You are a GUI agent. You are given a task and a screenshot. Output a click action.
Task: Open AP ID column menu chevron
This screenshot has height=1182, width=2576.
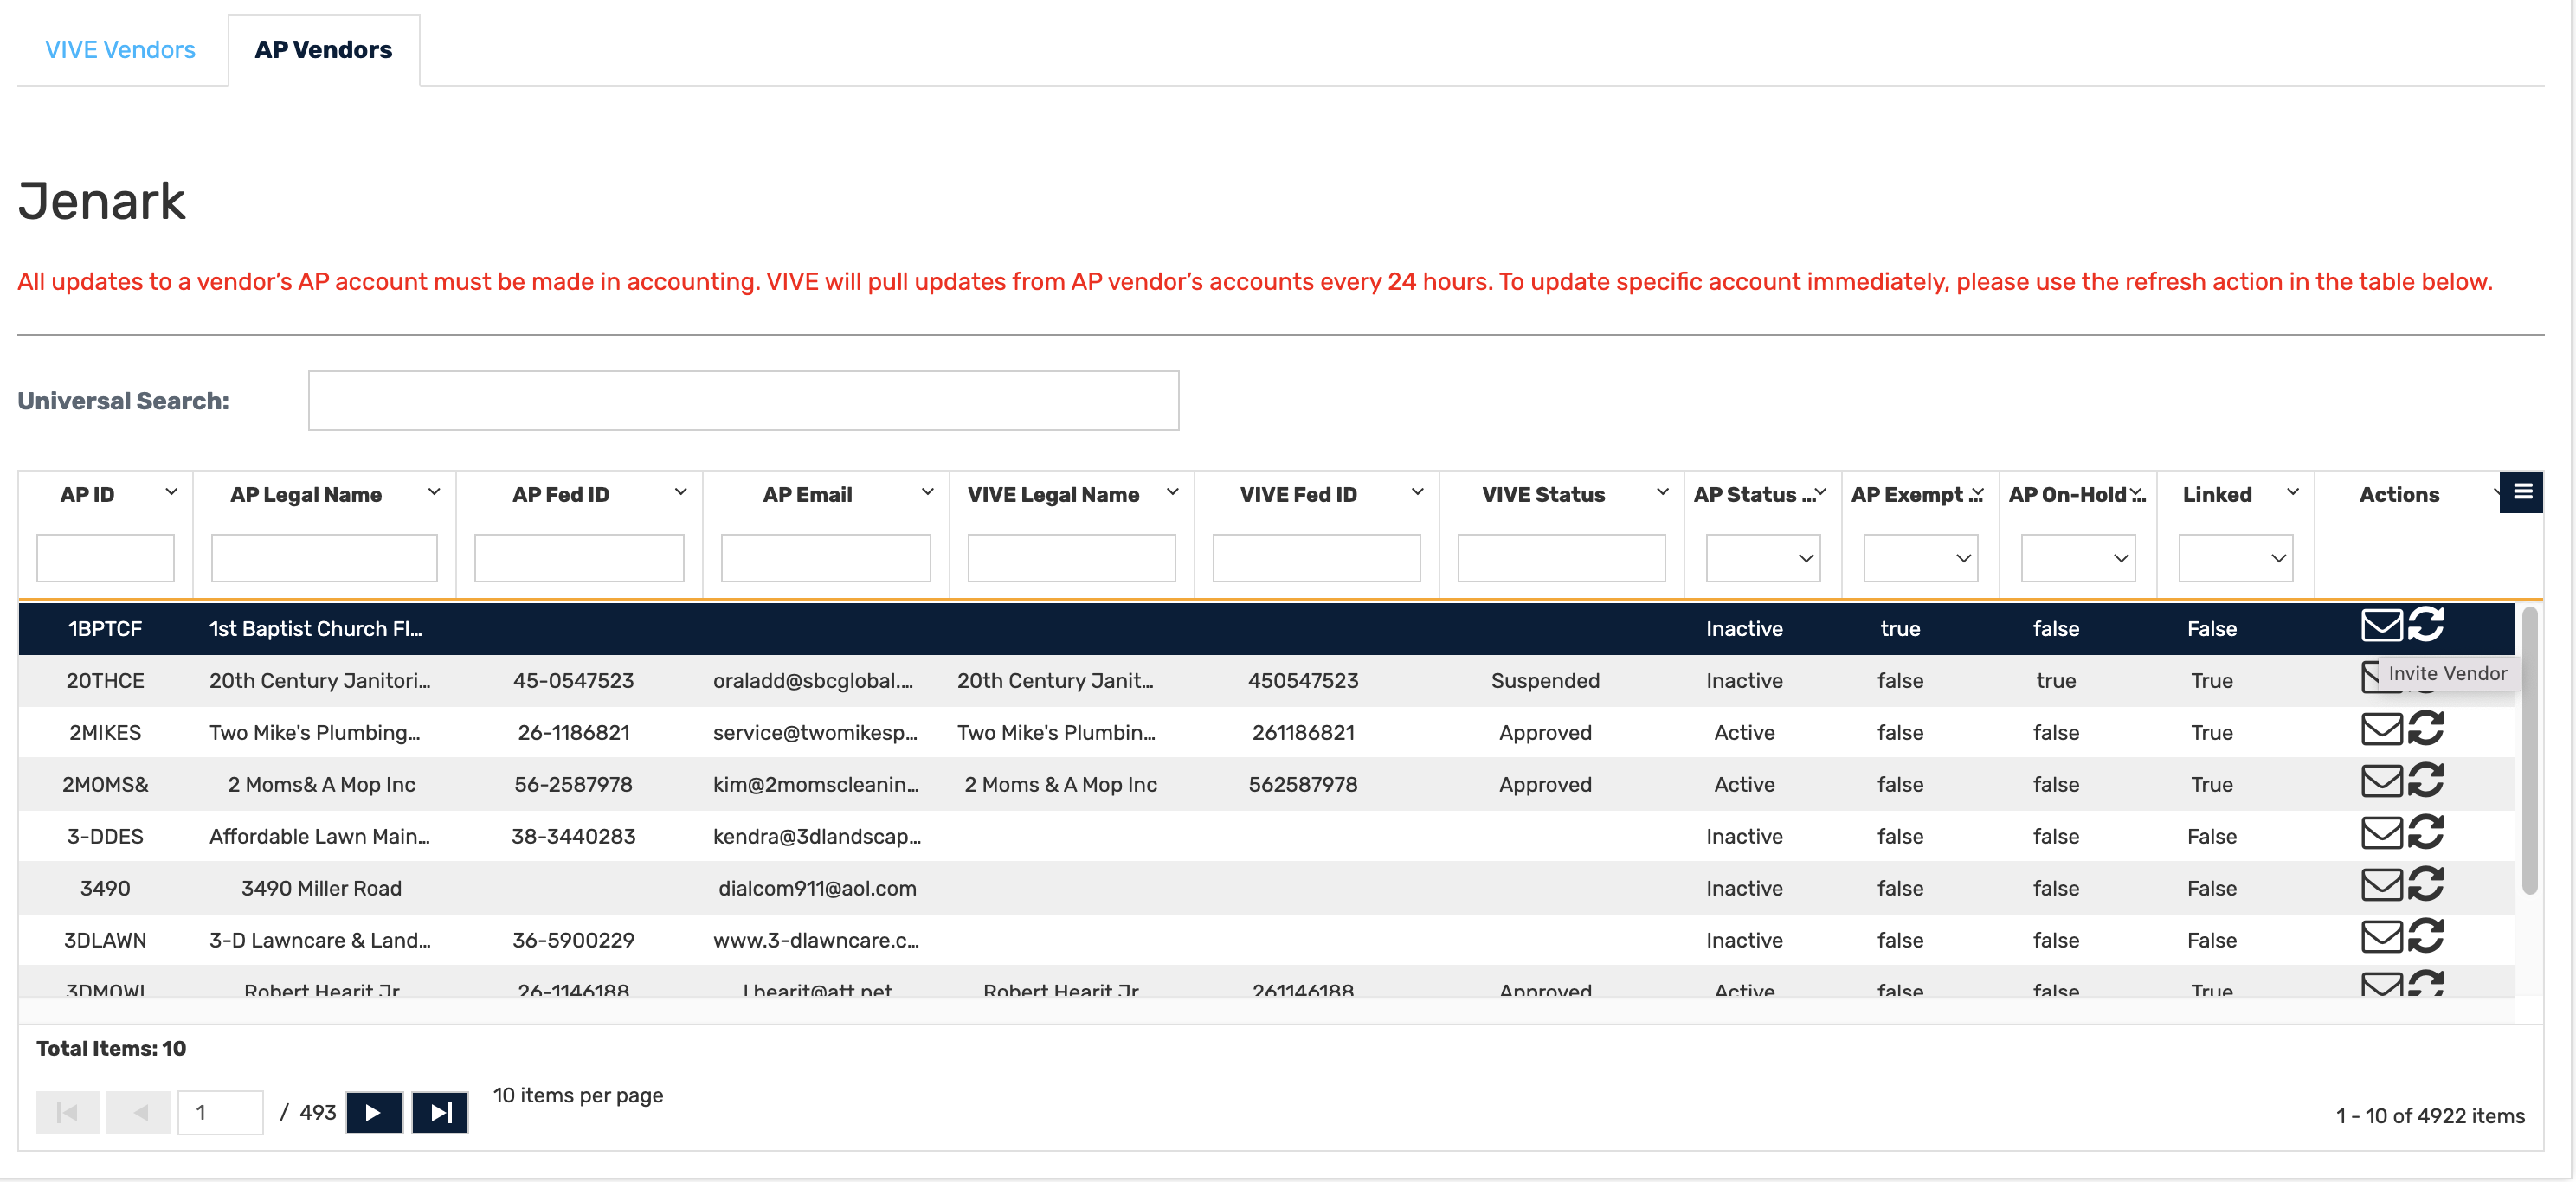(x=172, y=492)
